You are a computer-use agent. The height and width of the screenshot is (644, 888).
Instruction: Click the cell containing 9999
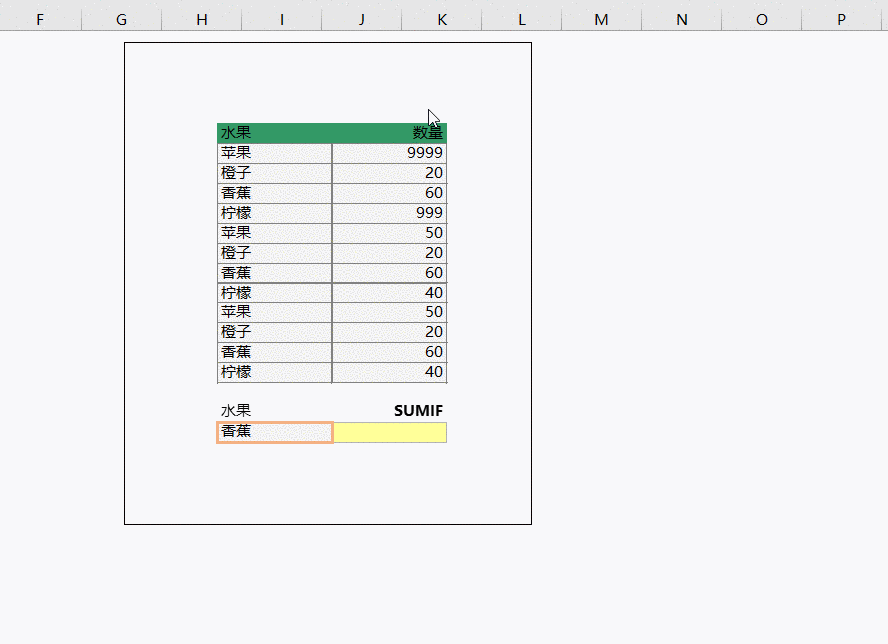[389, 153]
